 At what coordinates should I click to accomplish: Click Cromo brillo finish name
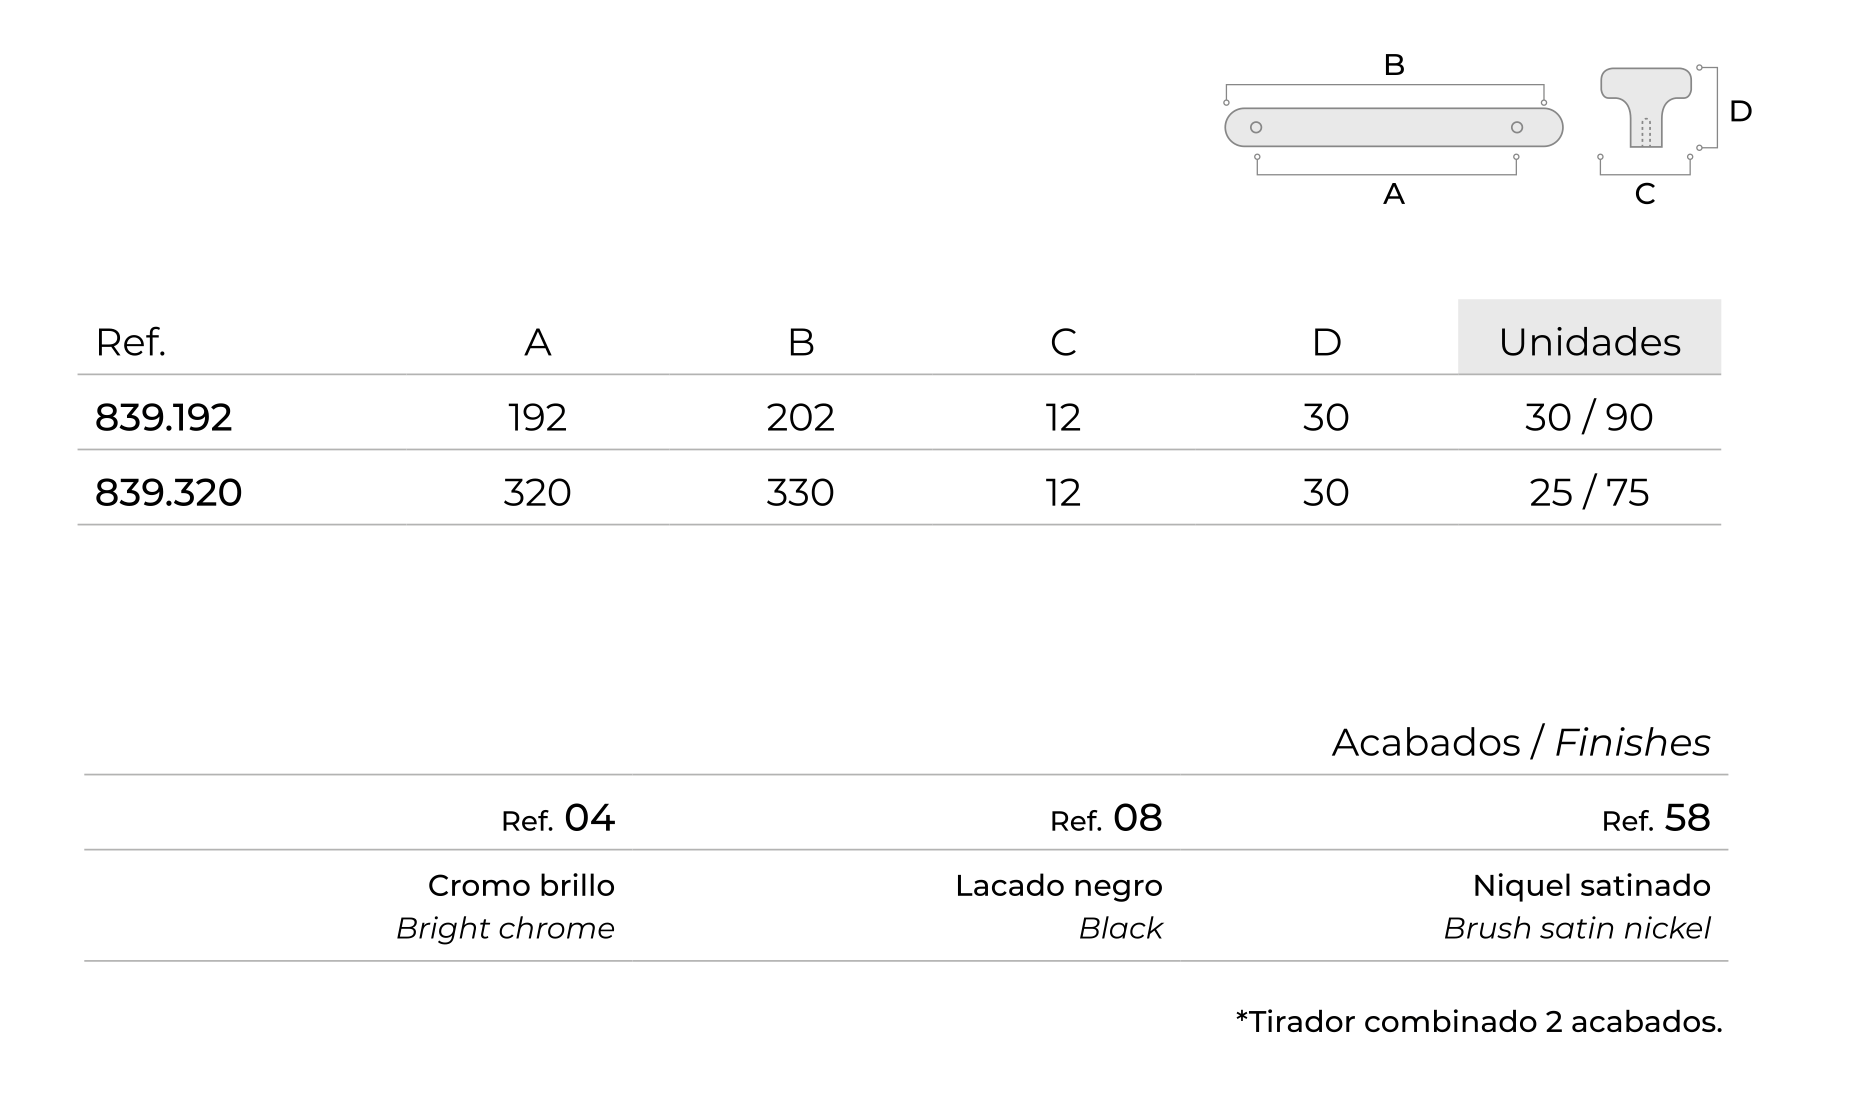(521, 885)
